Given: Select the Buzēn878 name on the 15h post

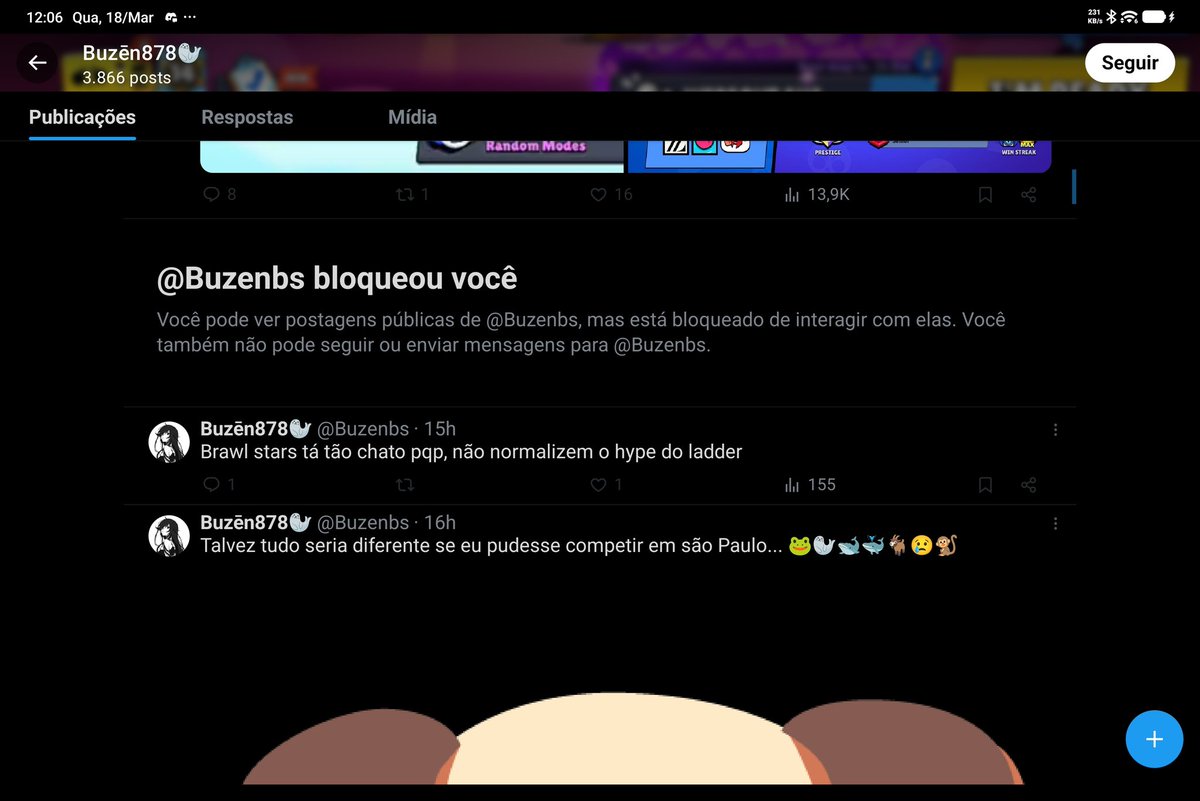Looking at the screenshot, I should [x=256, y=429].
